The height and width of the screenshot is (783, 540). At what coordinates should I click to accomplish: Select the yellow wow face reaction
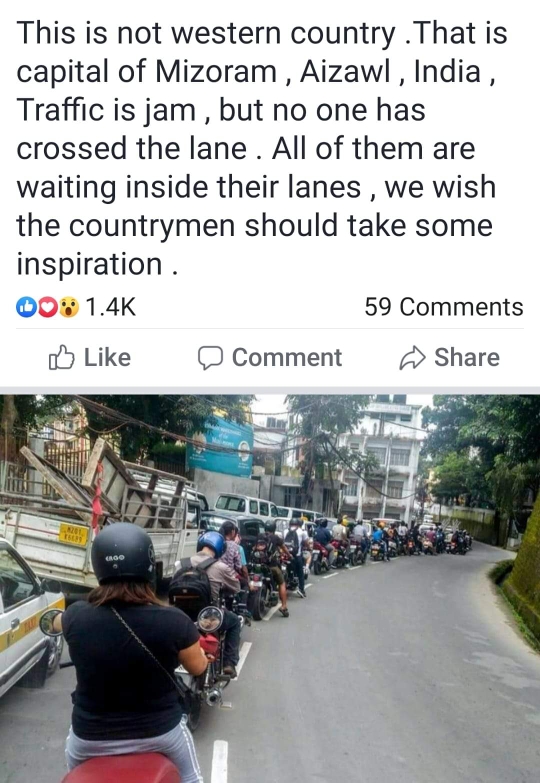[69, 307]
